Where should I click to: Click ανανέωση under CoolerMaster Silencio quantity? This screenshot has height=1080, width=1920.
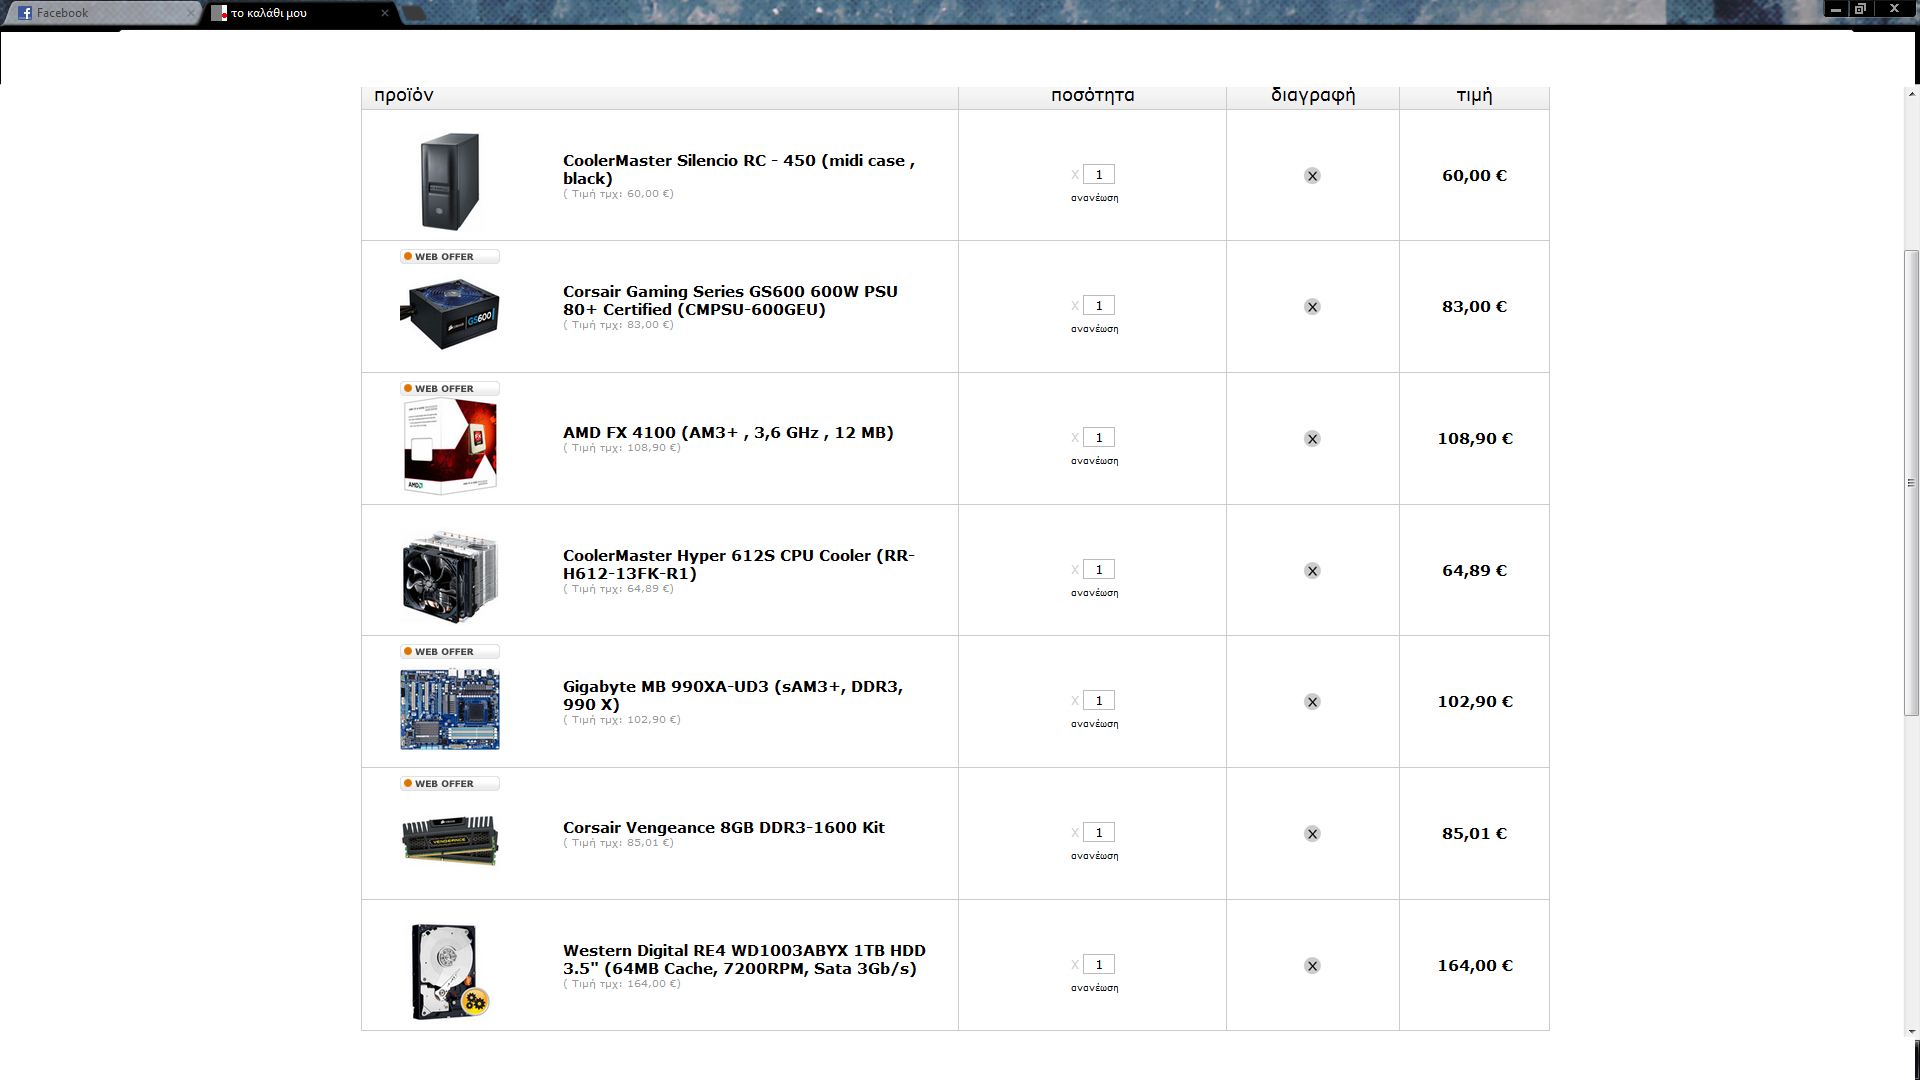(x=1095, y=198)
